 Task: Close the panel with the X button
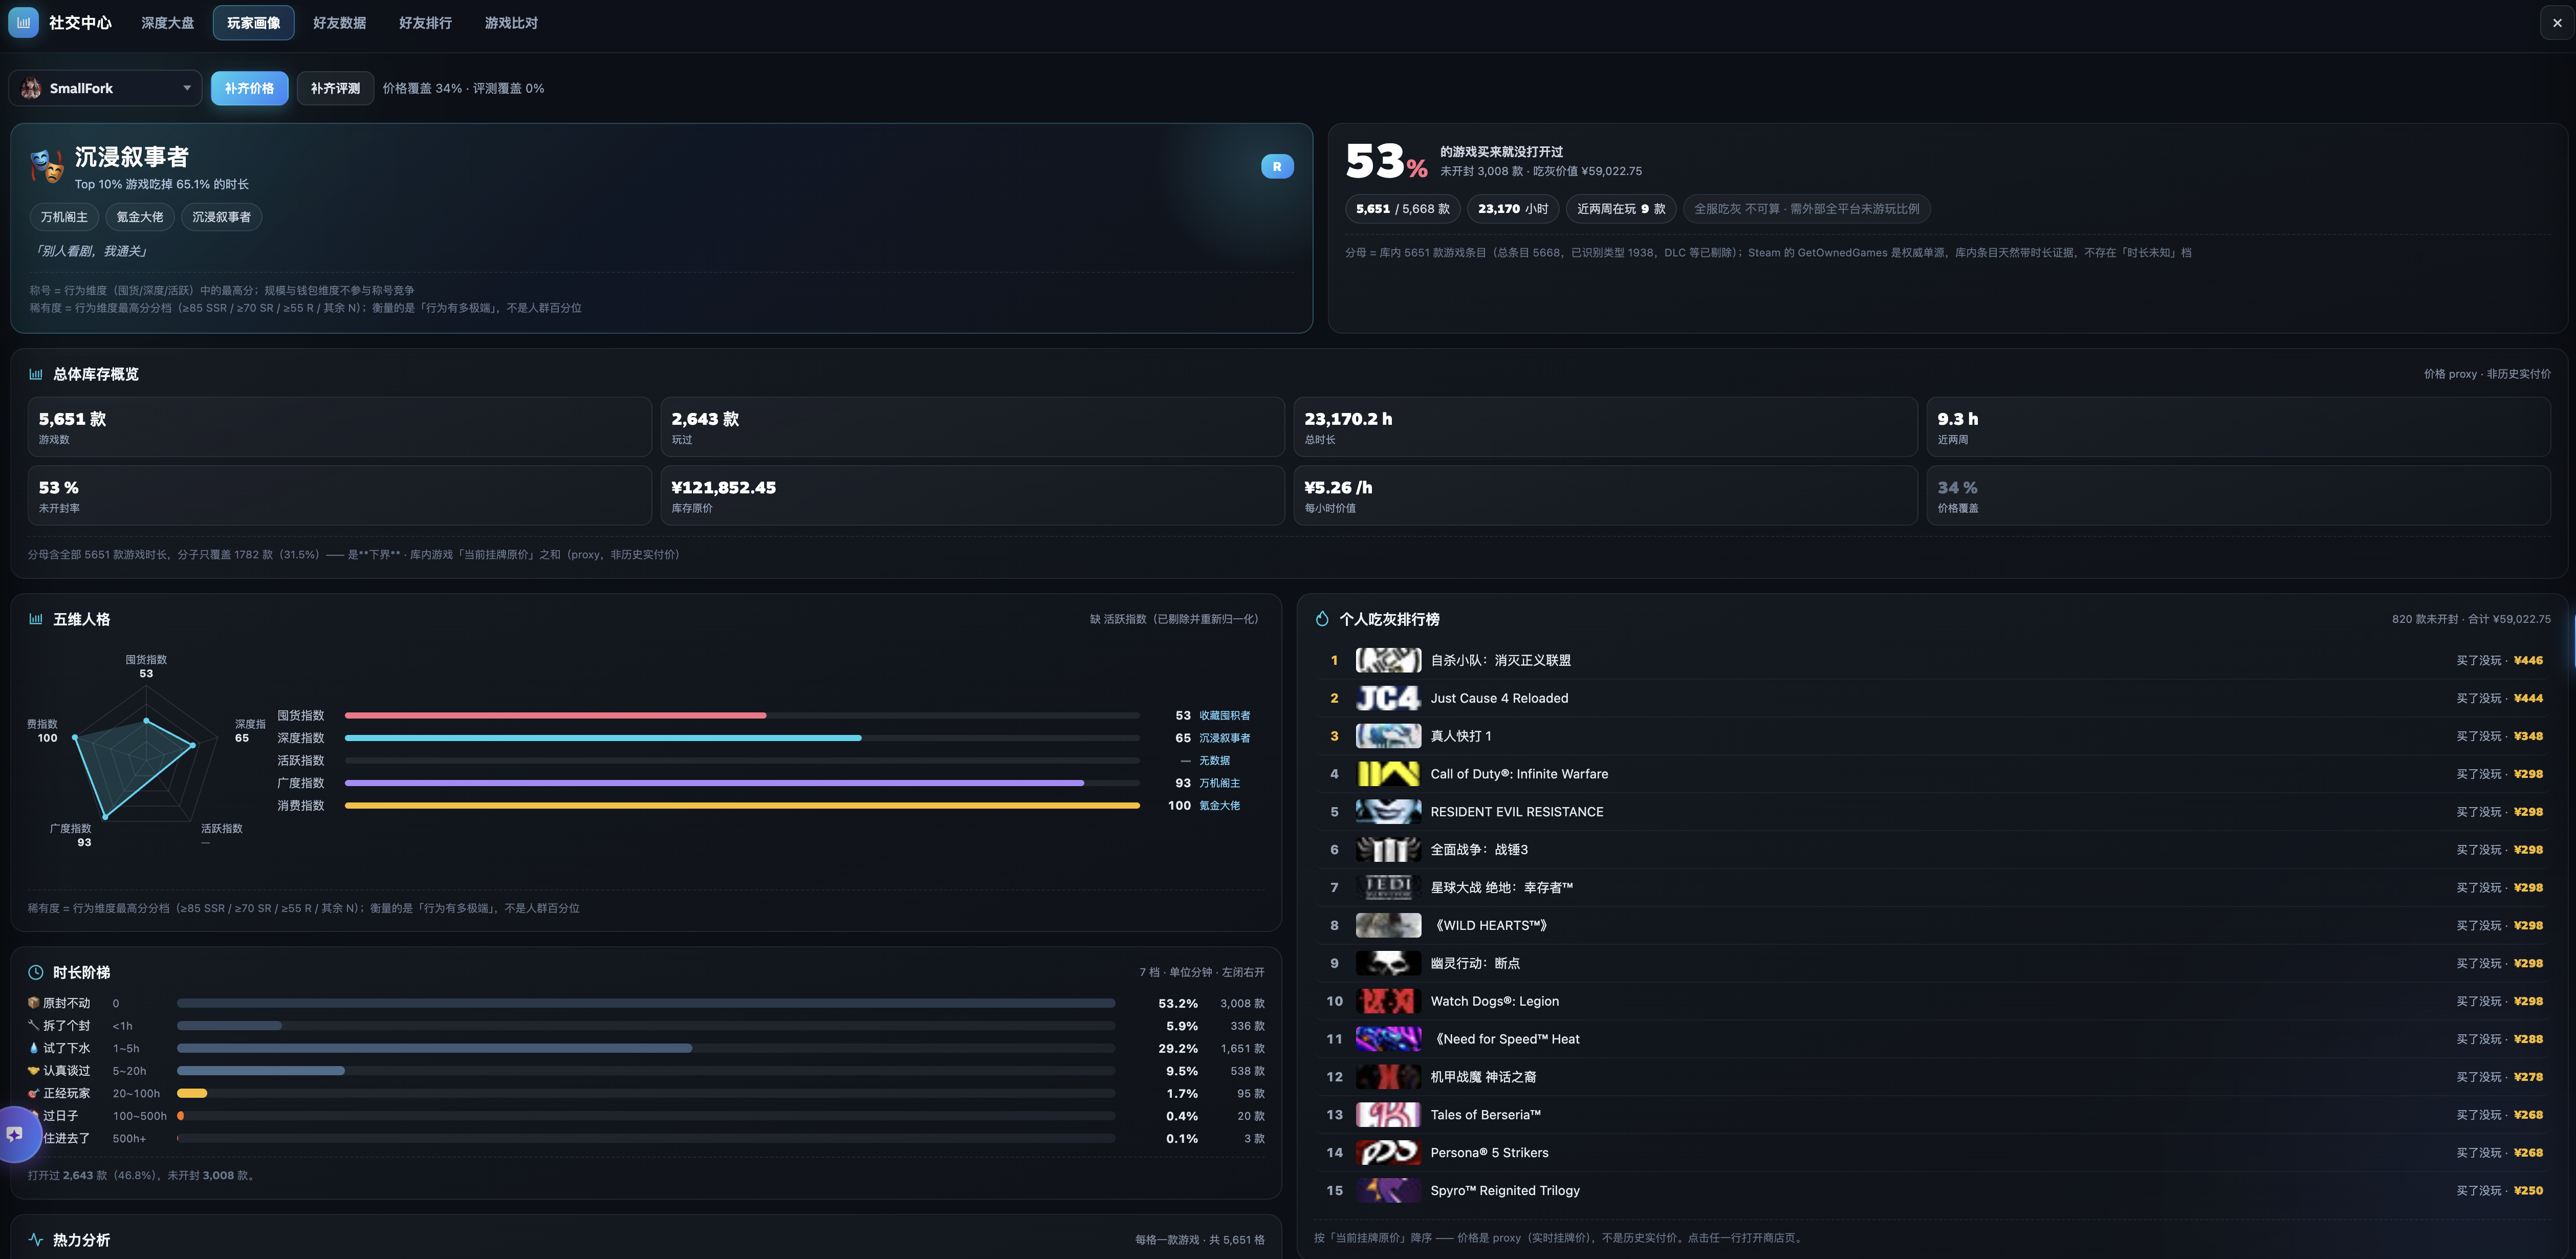(x=2557, y=22)
